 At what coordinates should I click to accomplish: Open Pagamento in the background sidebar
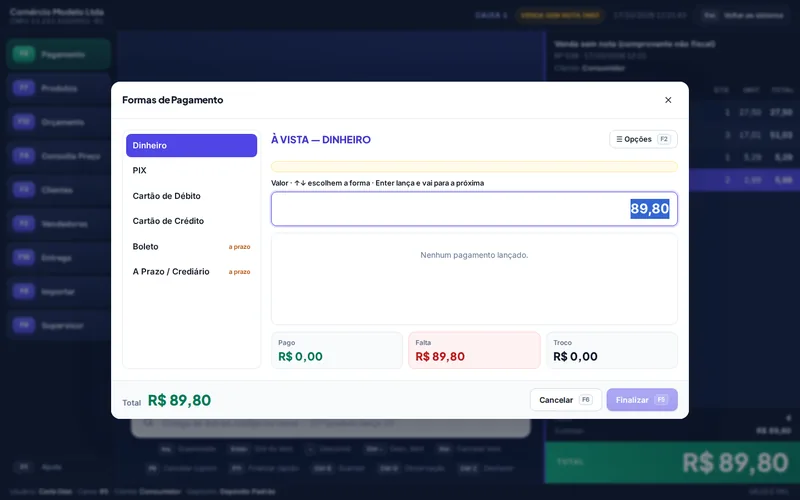[59, 54]
